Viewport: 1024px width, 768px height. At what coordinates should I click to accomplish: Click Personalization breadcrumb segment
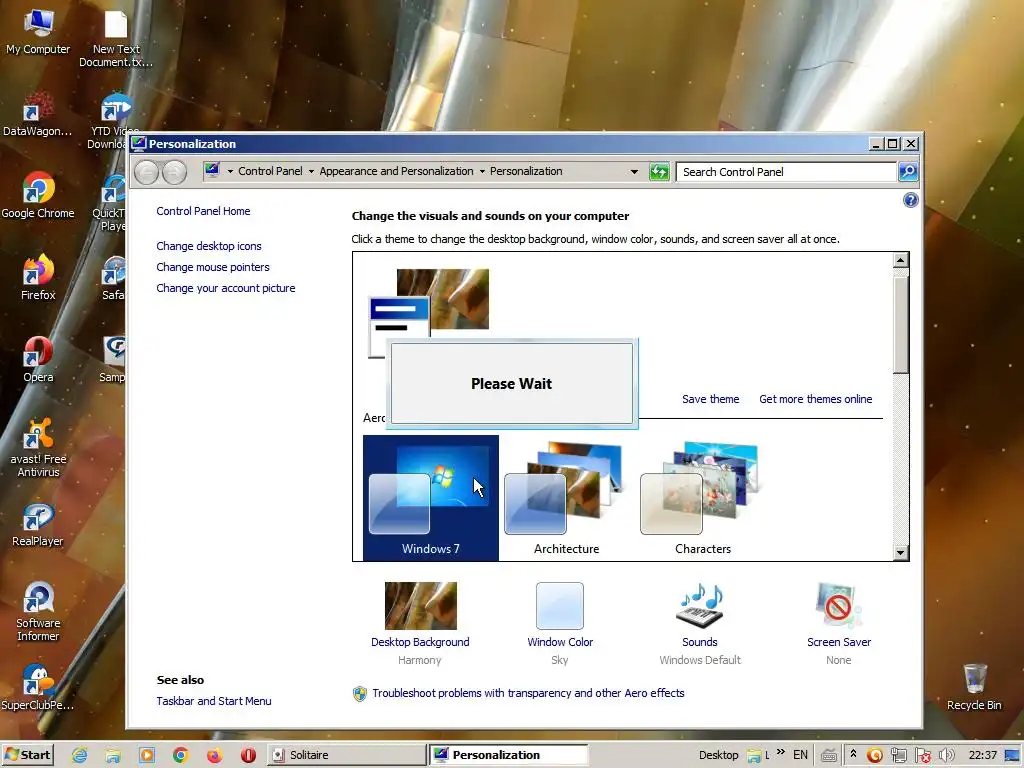526,171
